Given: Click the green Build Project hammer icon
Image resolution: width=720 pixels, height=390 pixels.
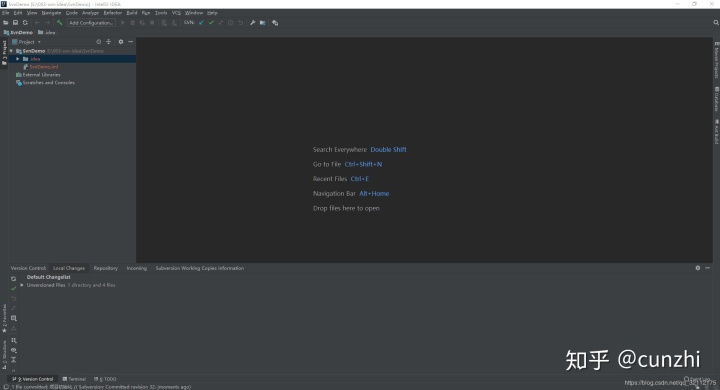Looking at the screenshot, I should 59,23.
